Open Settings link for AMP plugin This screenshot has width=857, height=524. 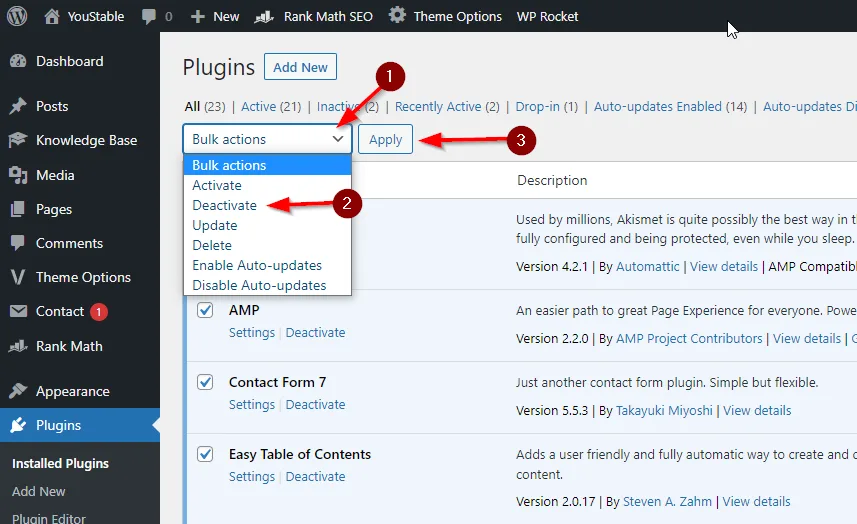coord(251,333)
